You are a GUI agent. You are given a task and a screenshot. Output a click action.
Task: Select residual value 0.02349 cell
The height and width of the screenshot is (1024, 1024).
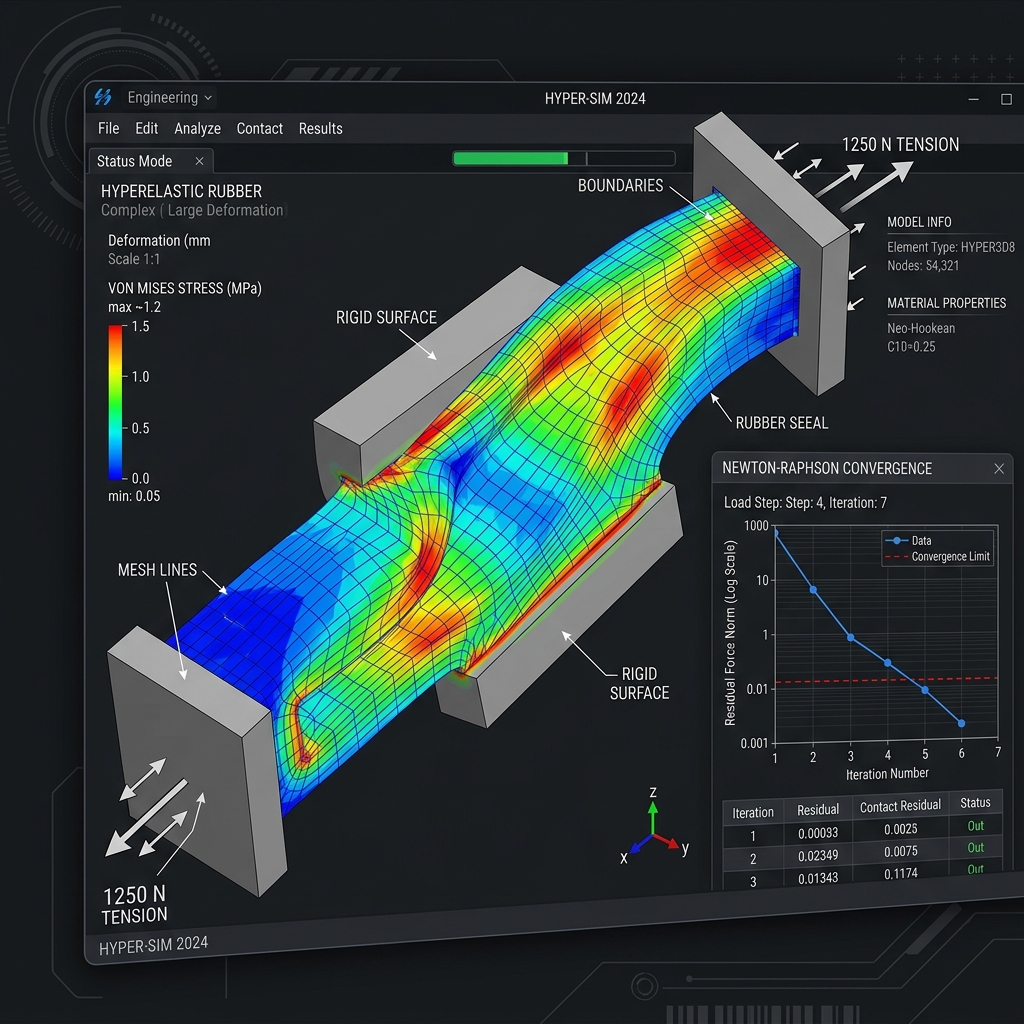click(x=818, y=856)
